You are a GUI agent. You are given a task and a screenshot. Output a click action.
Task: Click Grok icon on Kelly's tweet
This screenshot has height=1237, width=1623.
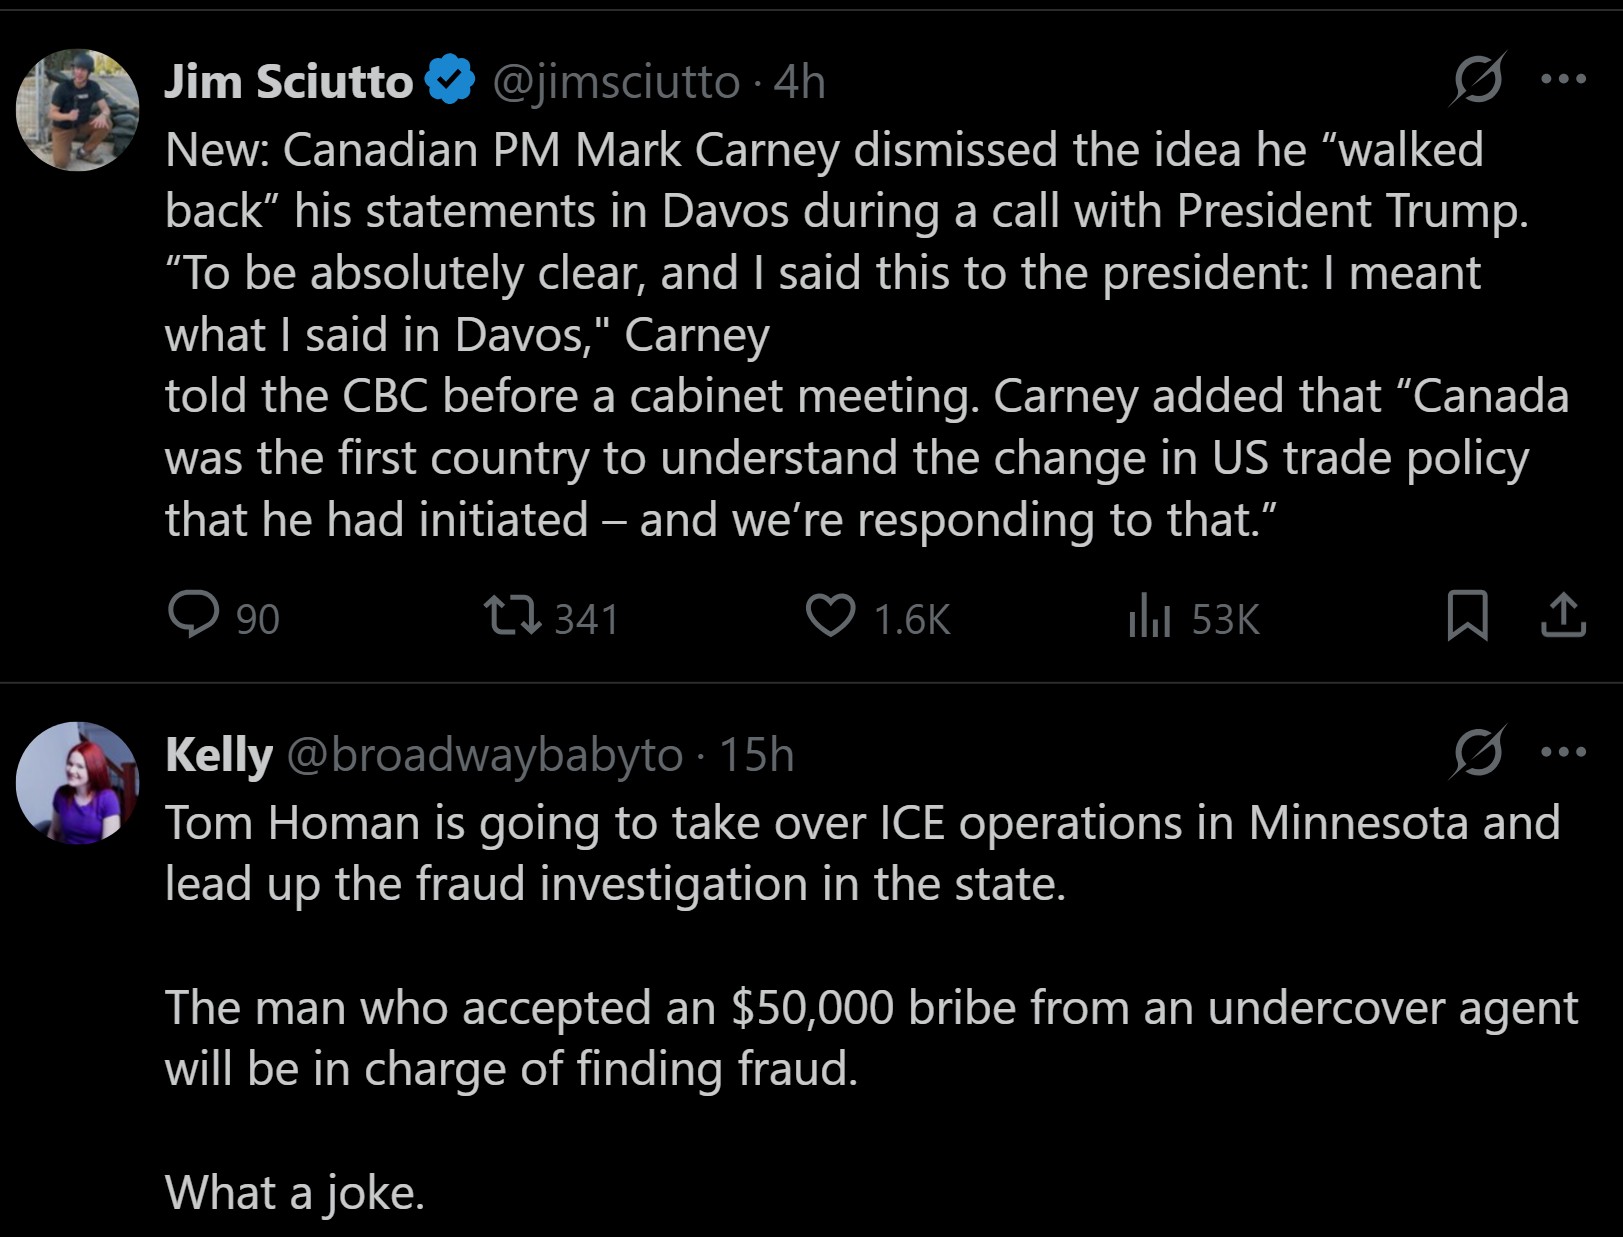[x=1478, y=752]
